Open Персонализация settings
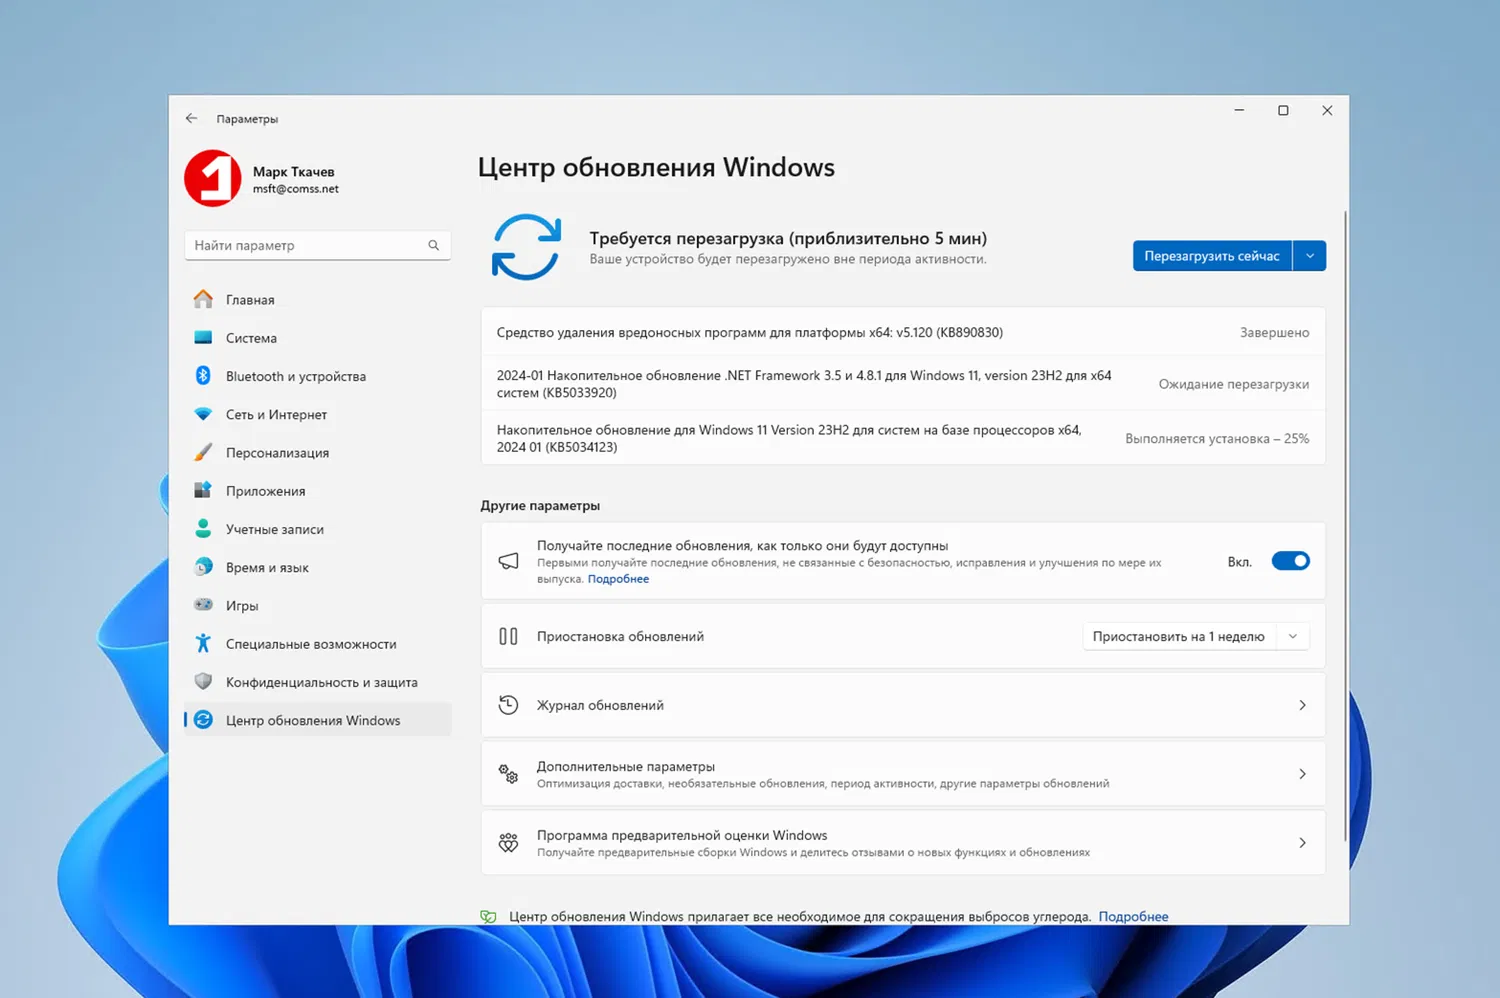The image size is (1500, 998). tap(318, 452)
